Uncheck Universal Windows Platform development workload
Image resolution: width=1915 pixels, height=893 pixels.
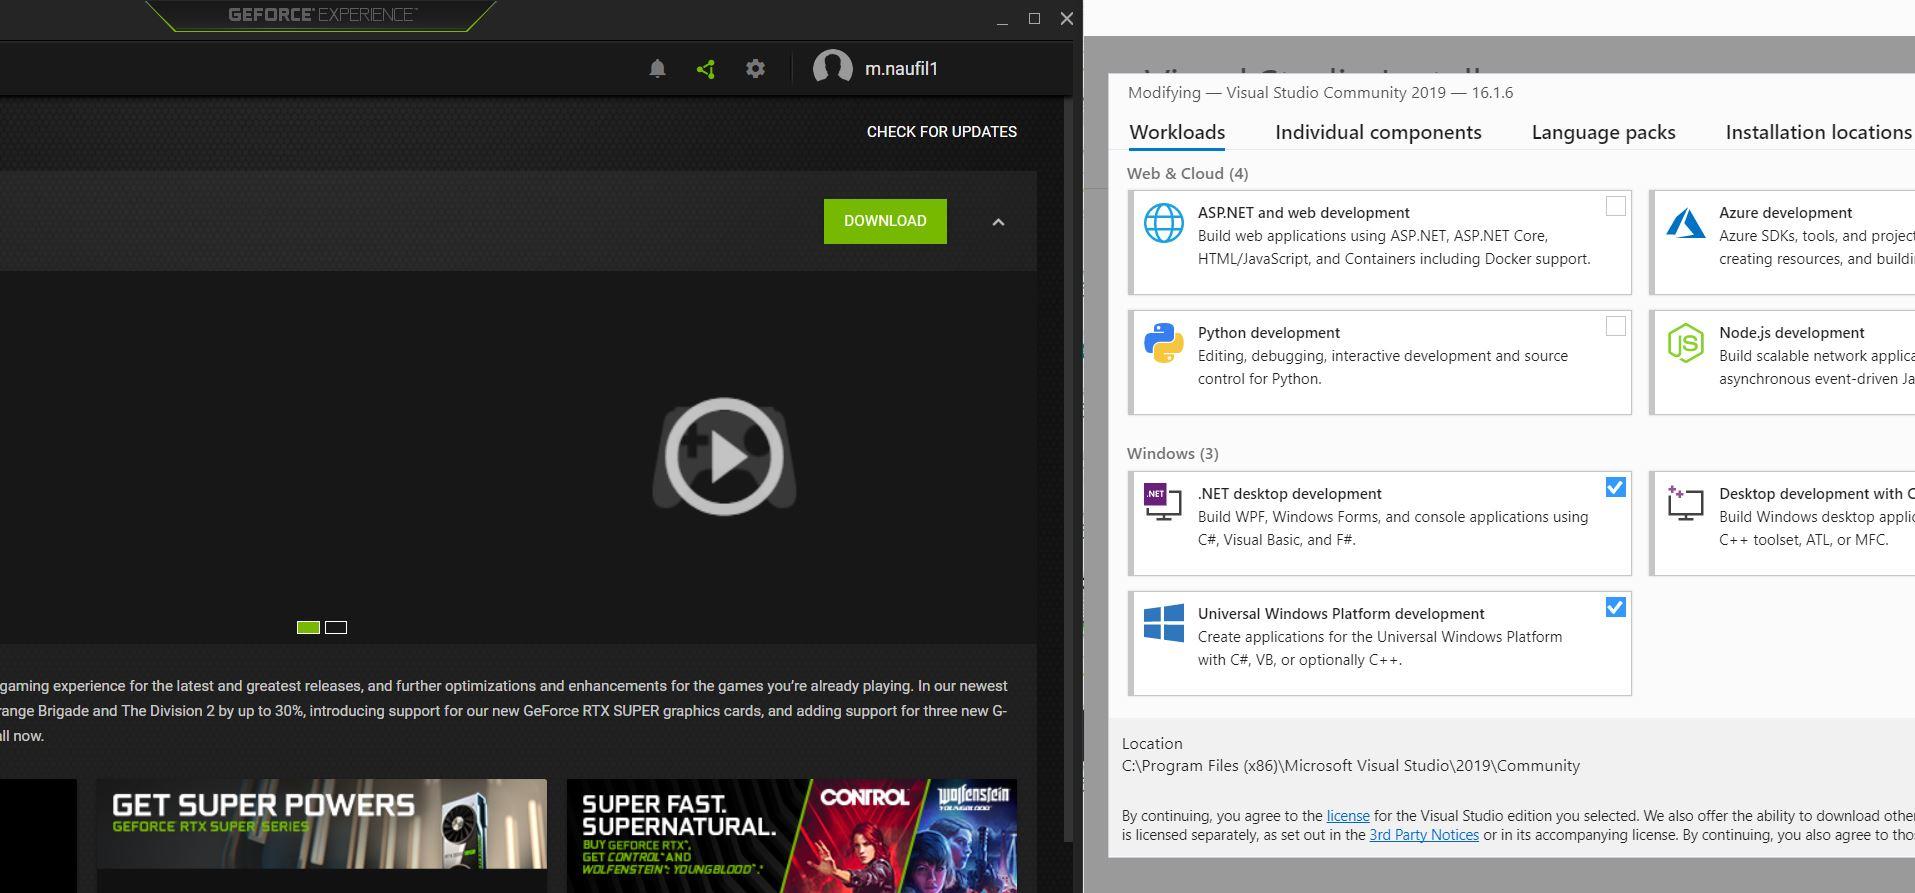[x=1615, y=607]
